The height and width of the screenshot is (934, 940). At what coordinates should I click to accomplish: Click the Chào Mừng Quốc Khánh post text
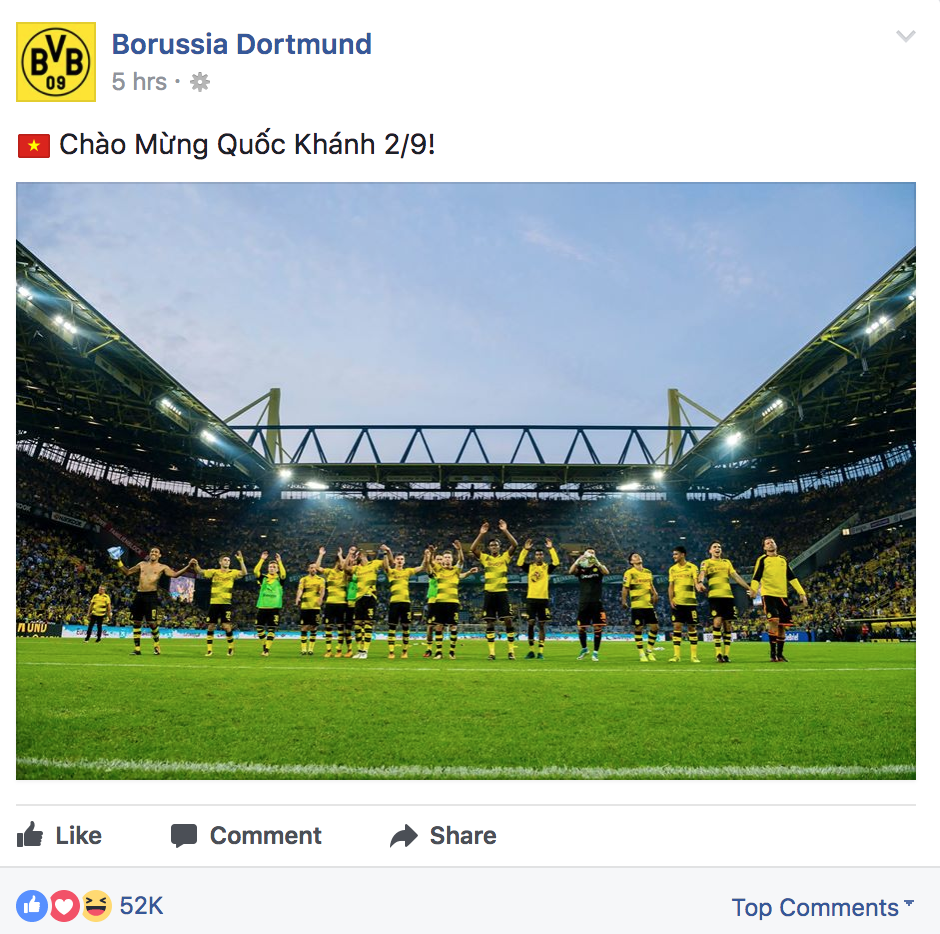(x=247, y=144)
